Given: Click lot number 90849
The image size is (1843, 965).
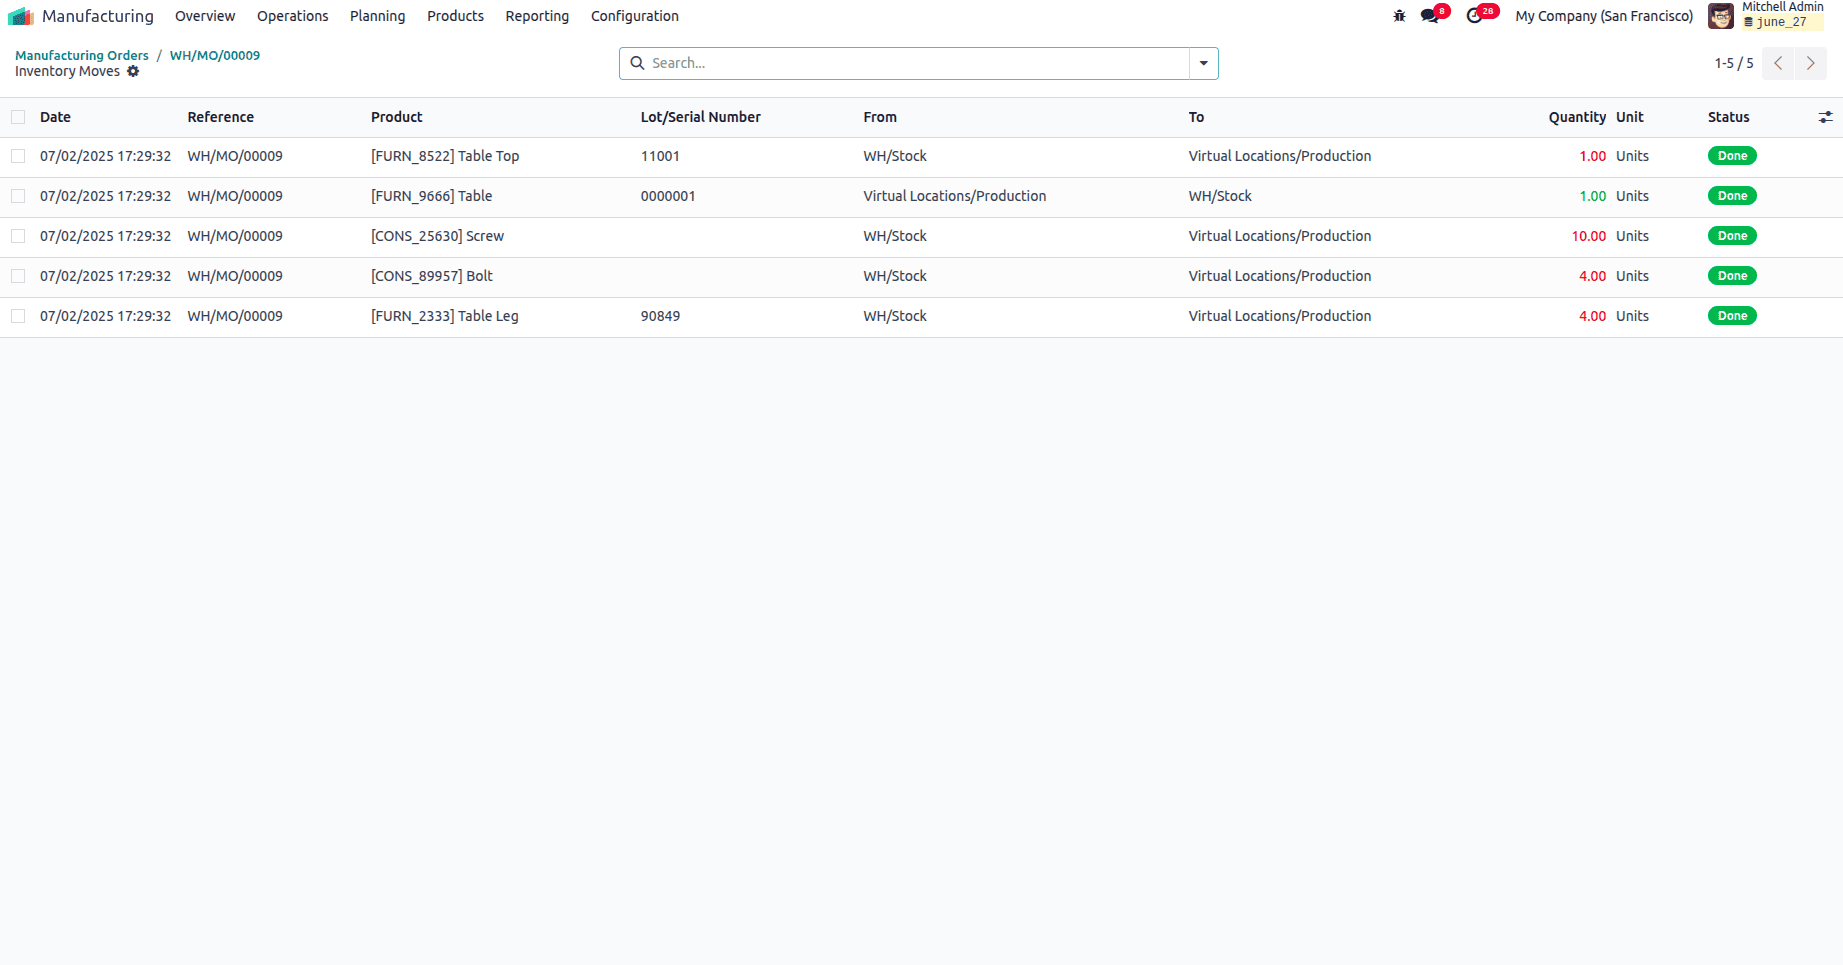Looking at the screenshot, I should pos(660,316).
